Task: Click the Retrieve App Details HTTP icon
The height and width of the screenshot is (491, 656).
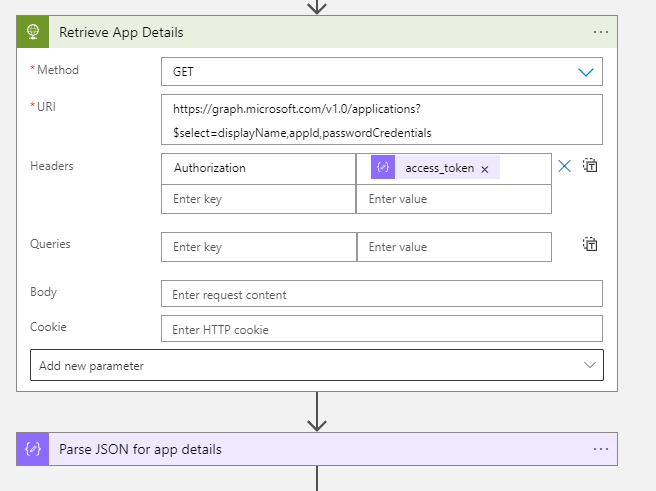Action: (x=32, y=32)
